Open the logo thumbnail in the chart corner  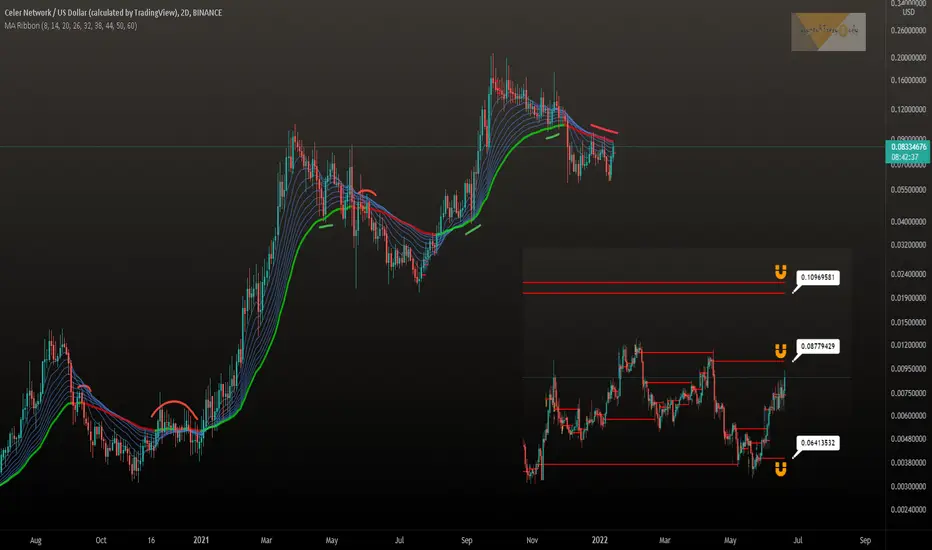pyautogui.click(x=828, y=32)
